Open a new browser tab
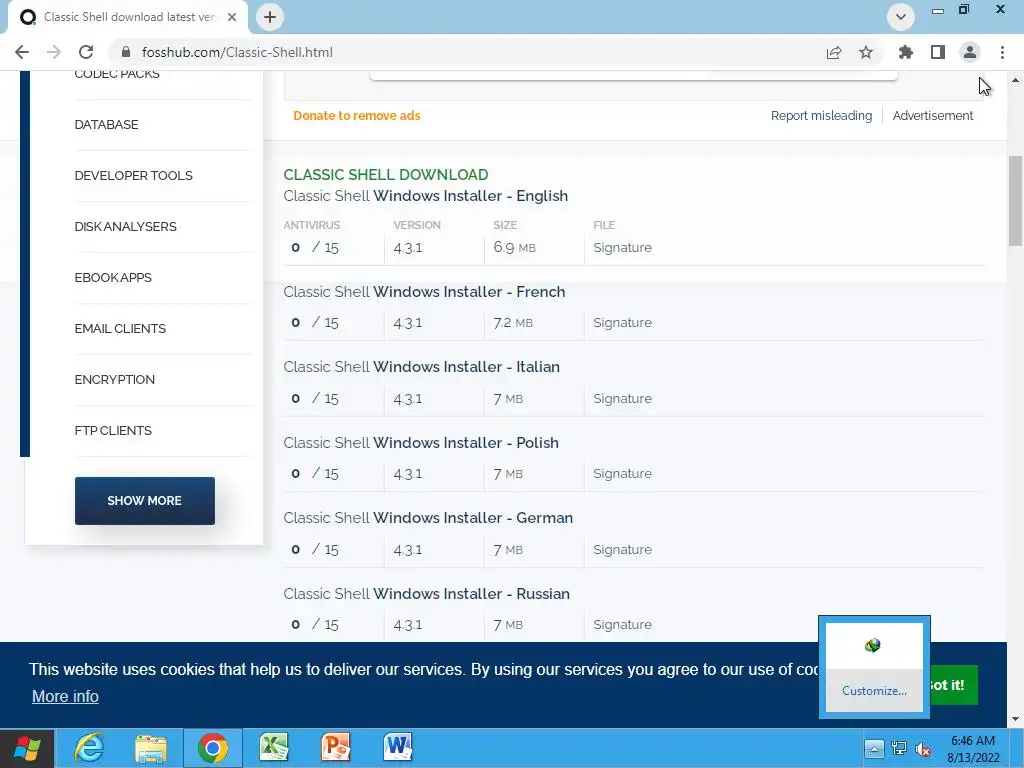 (270, 17)
